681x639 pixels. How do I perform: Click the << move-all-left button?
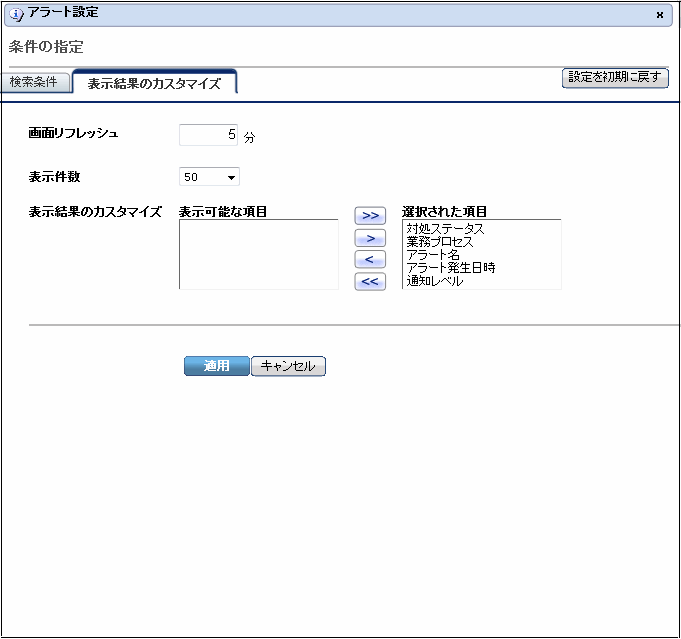(x=370, y=281)
